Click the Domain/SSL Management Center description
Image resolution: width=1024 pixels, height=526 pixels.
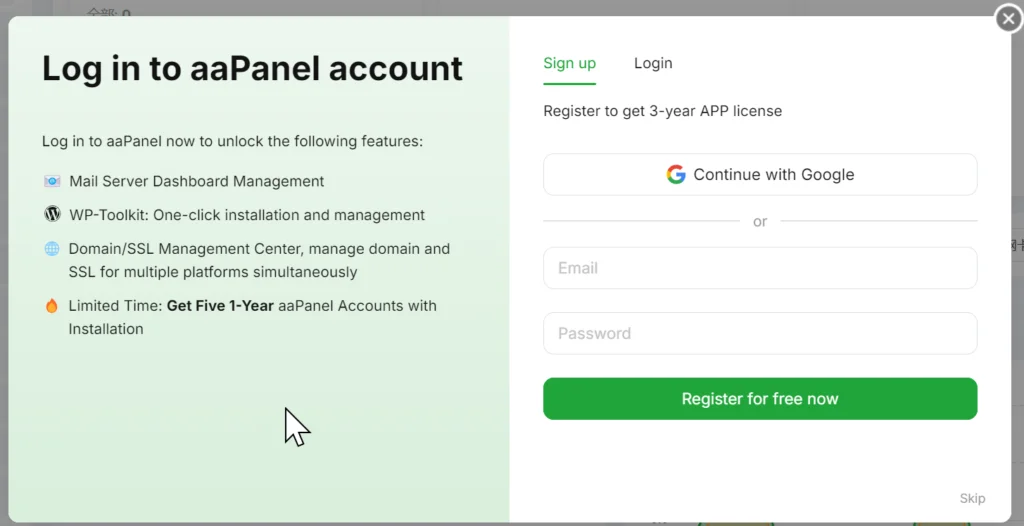coord(259,260)
